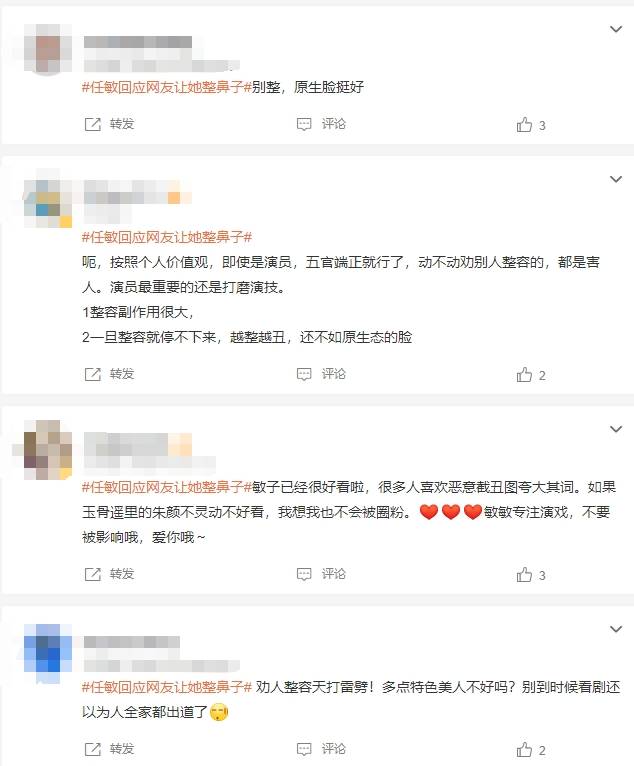Open hashtag link in fourth post
The height and width of the screenshot is (766, 634).
pos(167,687)
